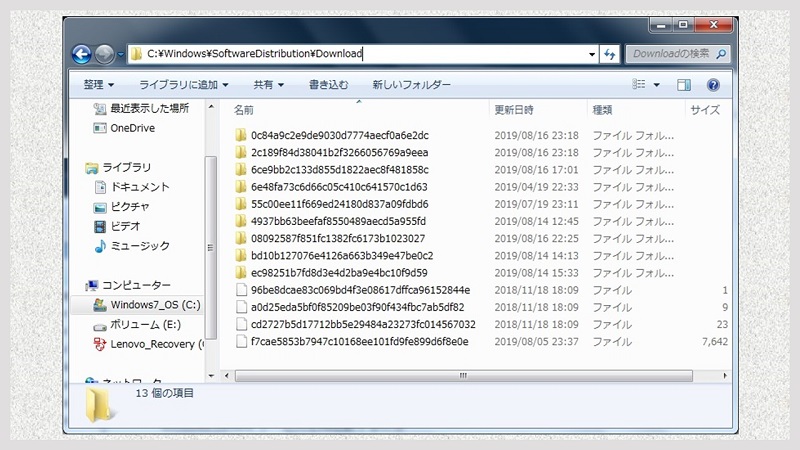
Task: Select folder bd10b127076e4126a663b349e47be0c2
Action: coord(342,256)
